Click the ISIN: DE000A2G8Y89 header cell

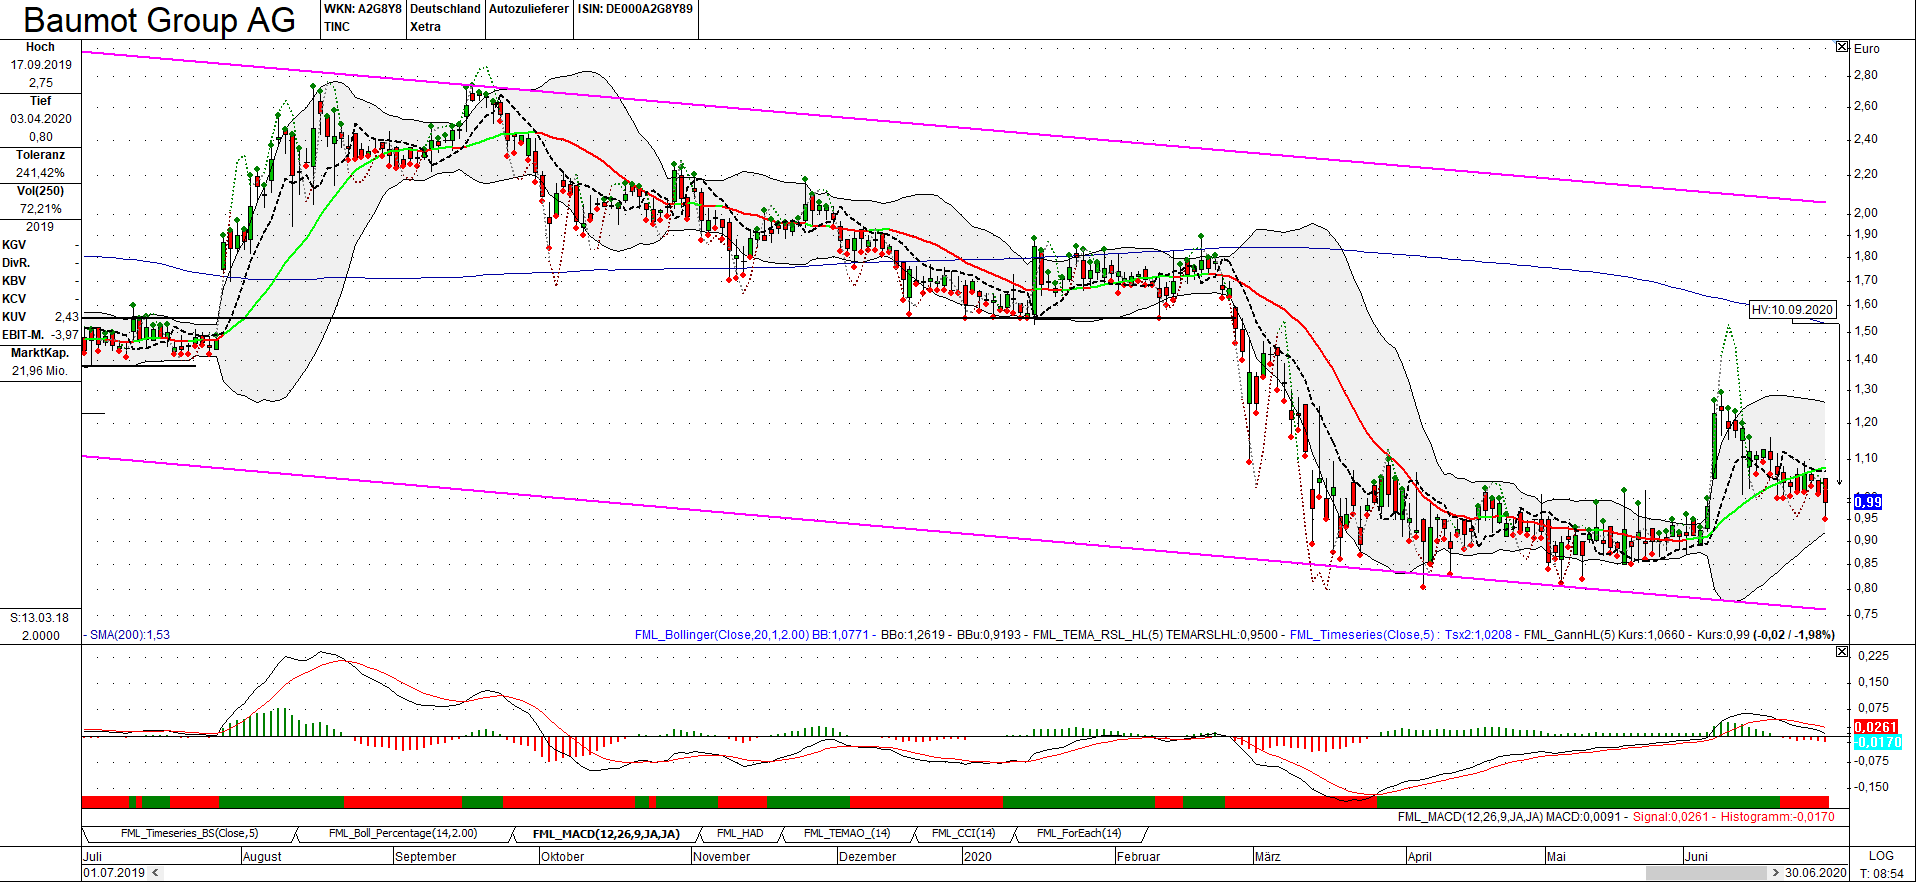click(635, 9)
